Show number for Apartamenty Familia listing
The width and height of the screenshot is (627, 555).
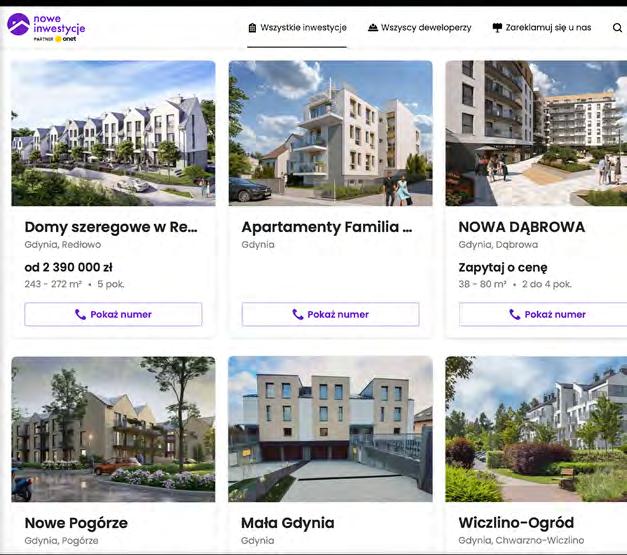coord(330,314)
